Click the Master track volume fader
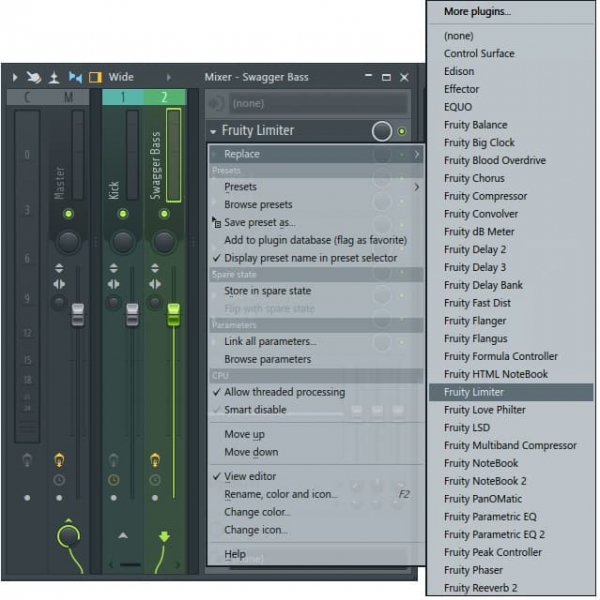 (78, 315)
